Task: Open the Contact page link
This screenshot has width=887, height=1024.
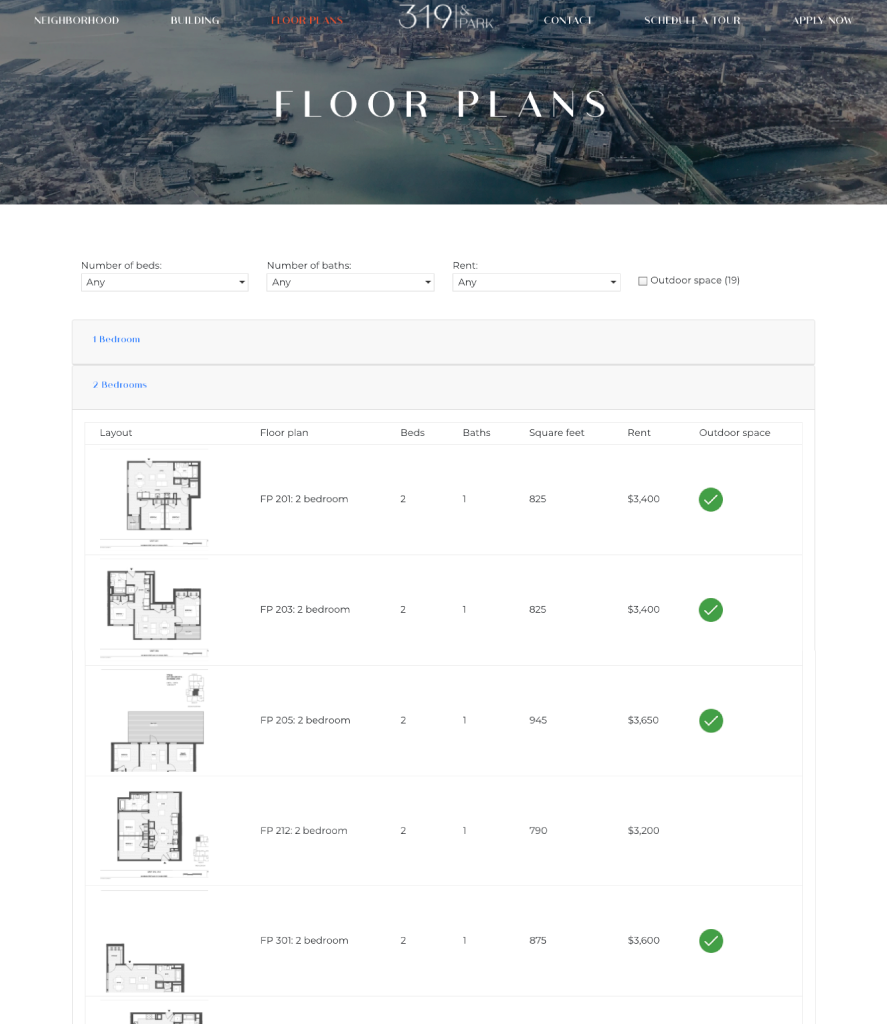Action: (x=568, y=20)
